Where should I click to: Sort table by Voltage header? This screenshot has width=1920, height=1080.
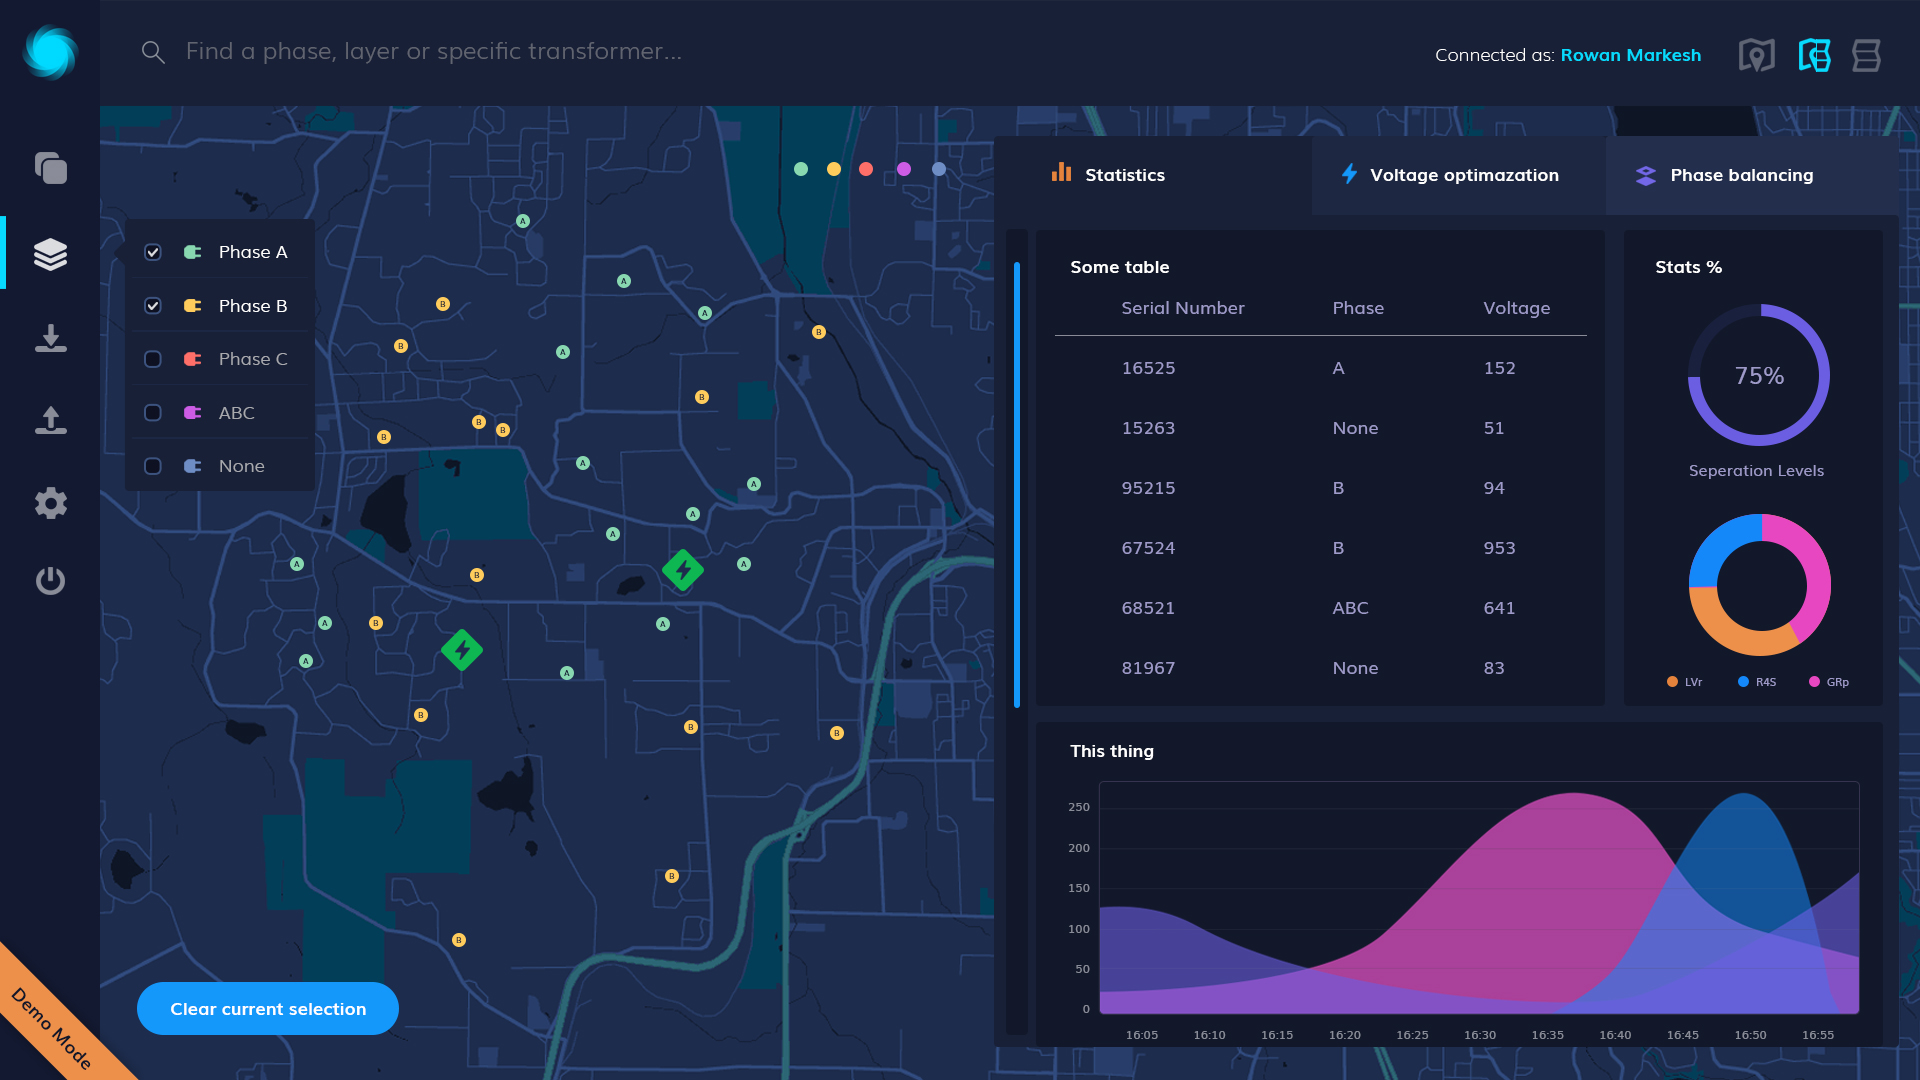1516,308
